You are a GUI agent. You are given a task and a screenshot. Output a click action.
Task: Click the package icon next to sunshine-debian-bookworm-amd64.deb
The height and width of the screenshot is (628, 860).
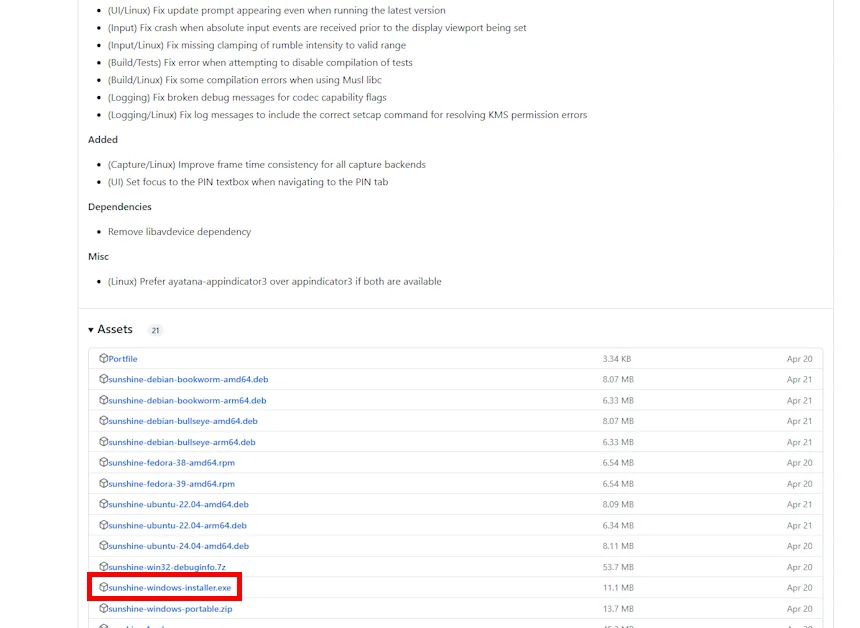click(x=103, y=379)
